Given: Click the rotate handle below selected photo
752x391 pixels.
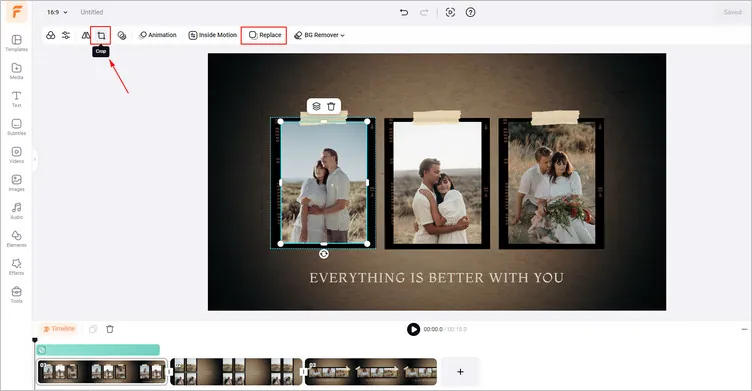Looking at the screenshot, I should click(324, 254).
